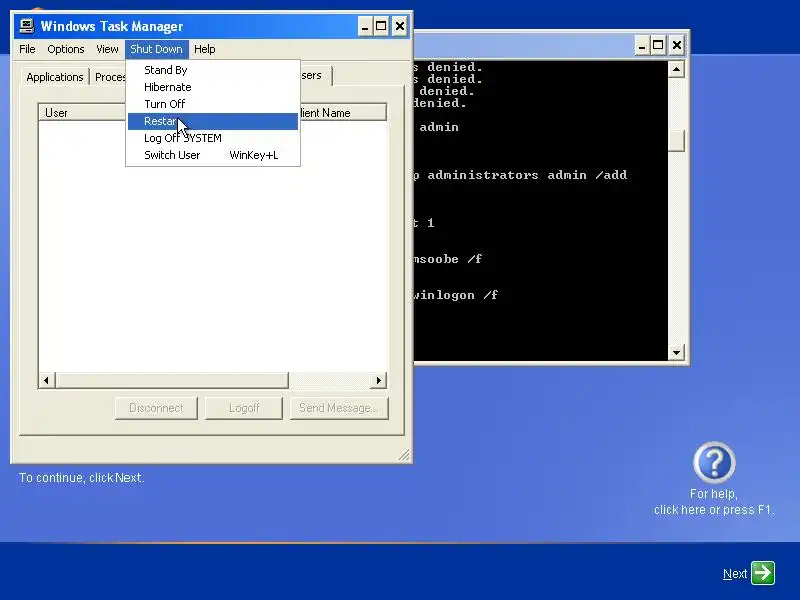Open the Help menu in Task Manager
The image size is (800, 600).
(205, 49)
